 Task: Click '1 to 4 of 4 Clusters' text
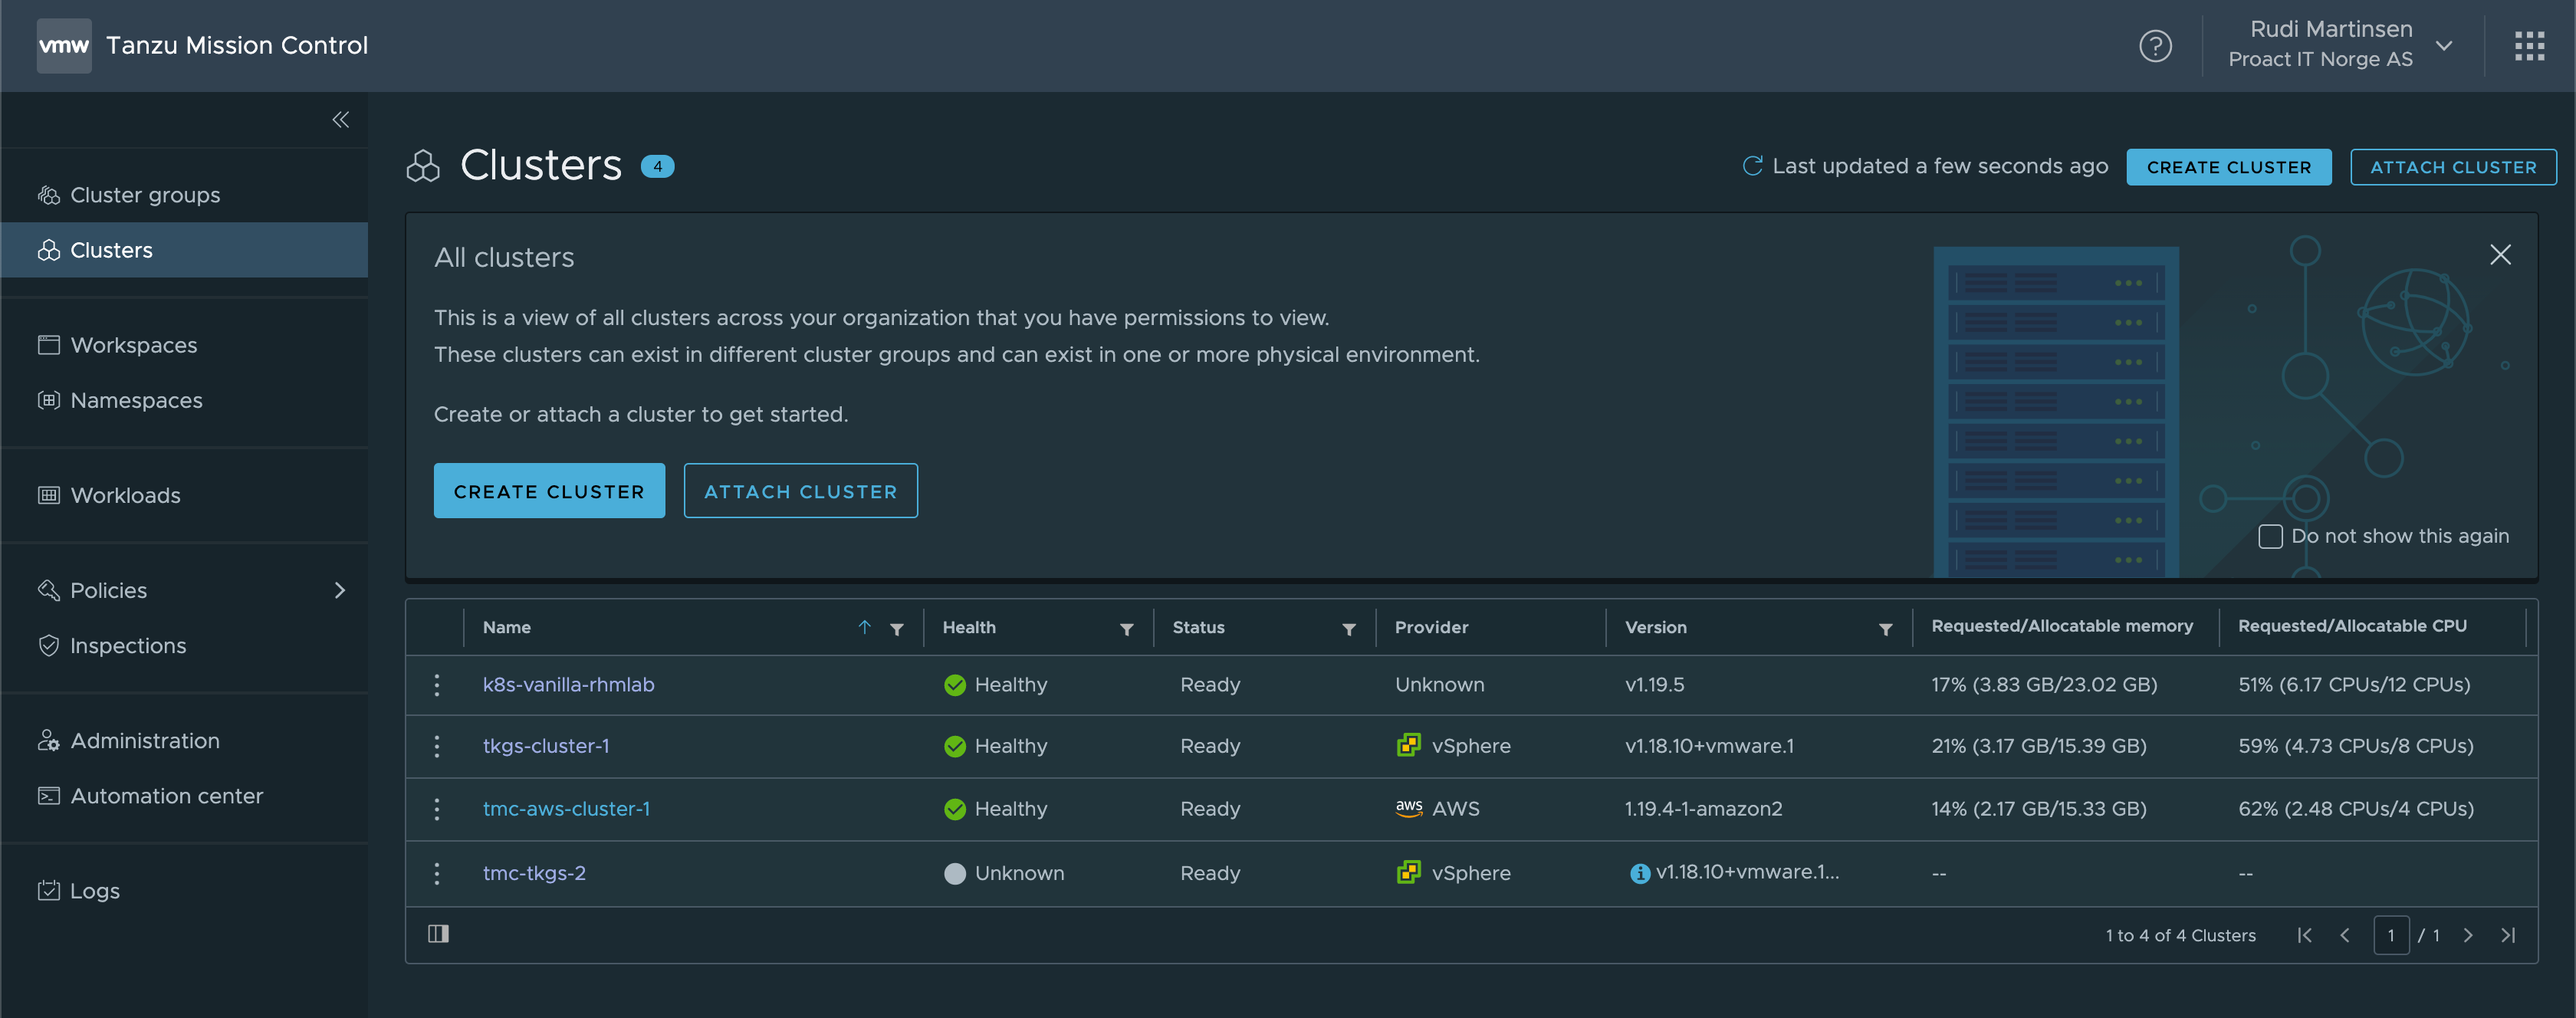2180,936
